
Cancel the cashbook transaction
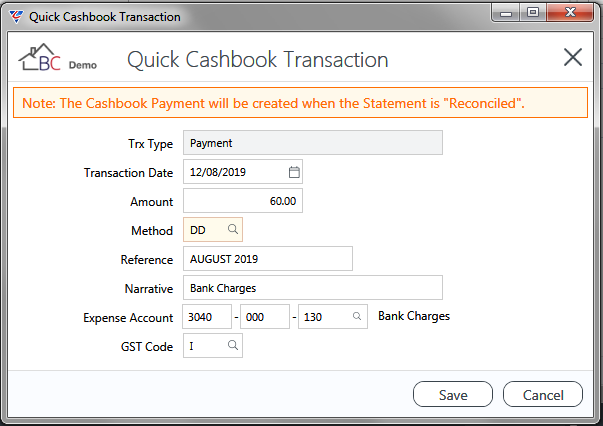(x=543, y=394)
